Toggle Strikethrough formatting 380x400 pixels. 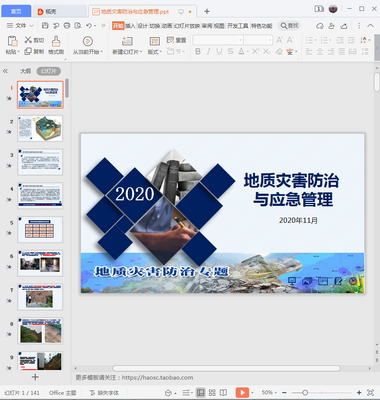[x=230, y=52]
